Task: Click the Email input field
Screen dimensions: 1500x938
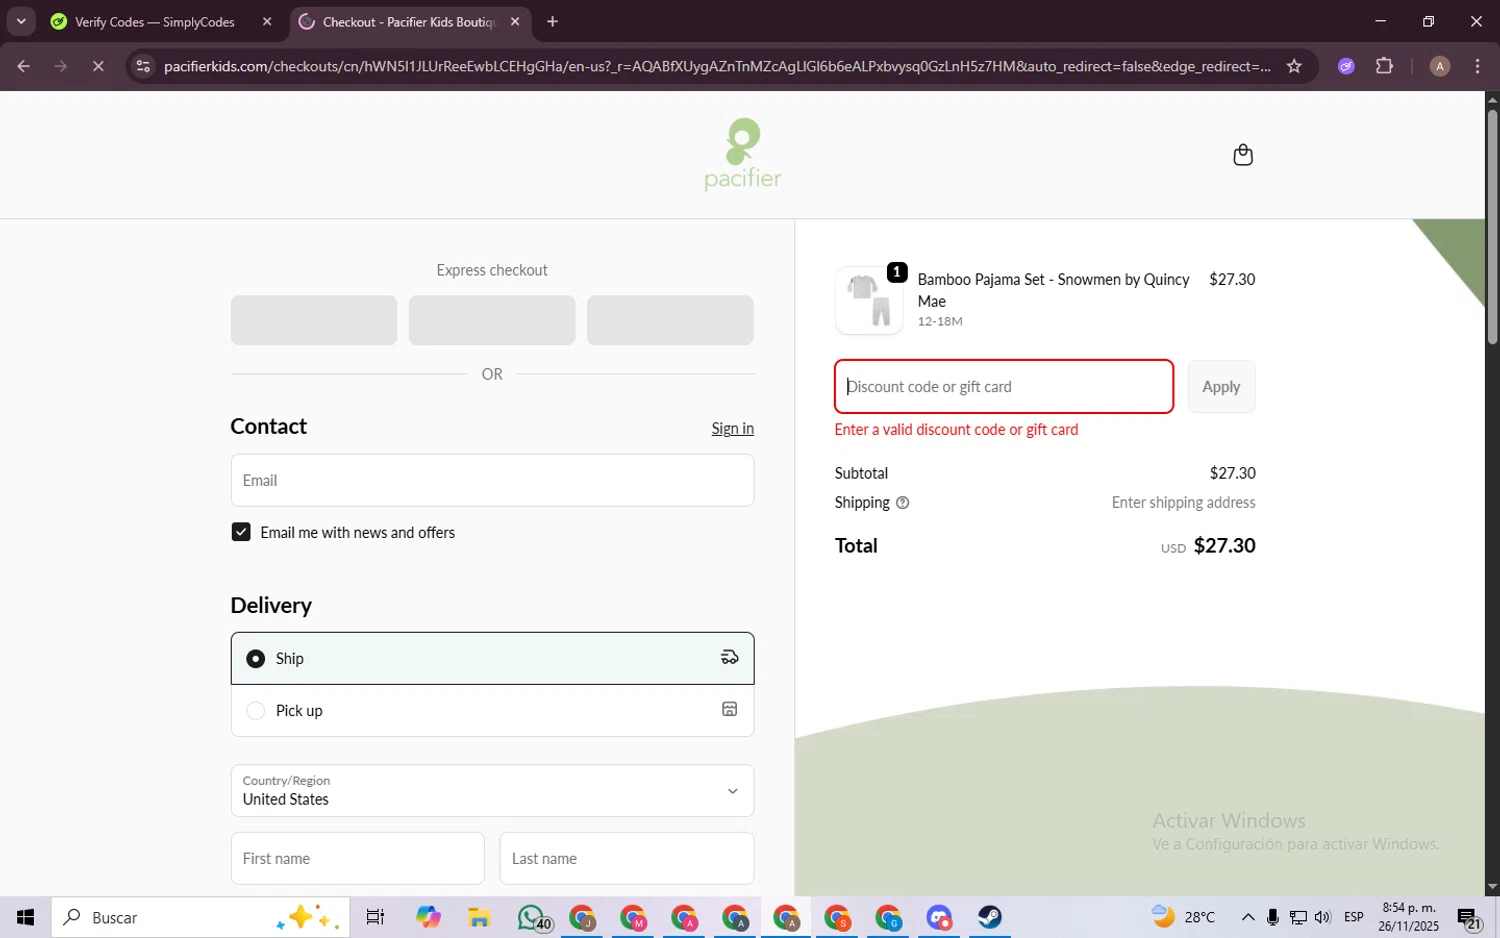Action: coord(492,481)
